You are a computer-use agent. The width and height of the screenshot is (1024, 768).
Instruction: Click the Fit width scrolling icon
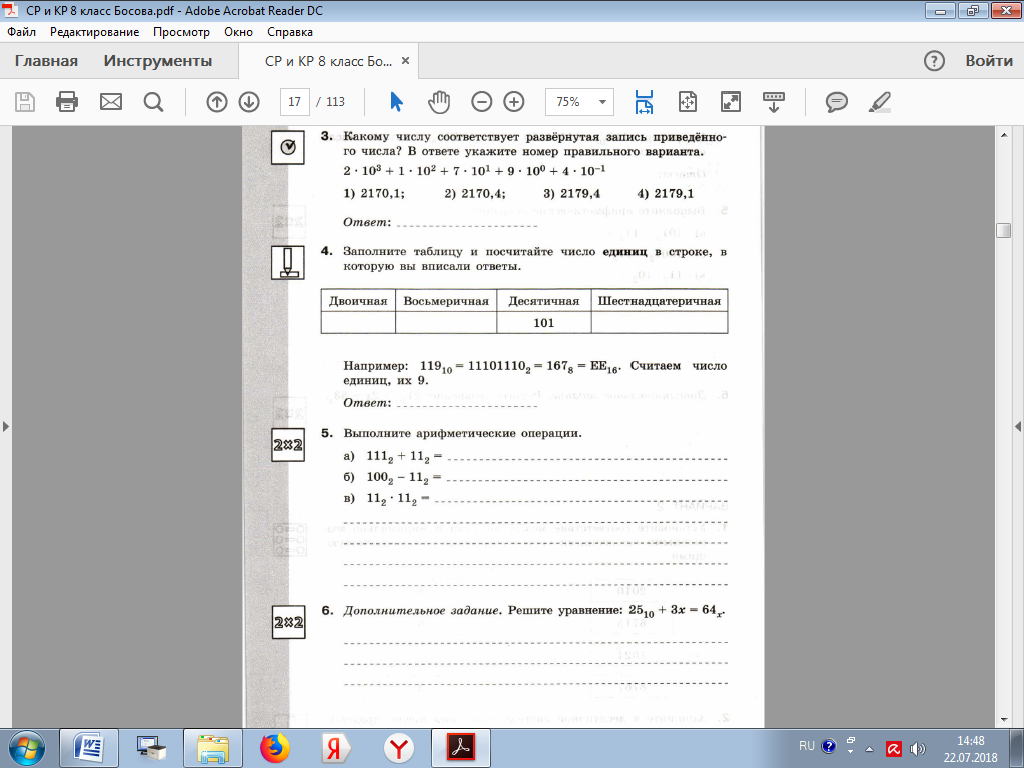(644, 102)
